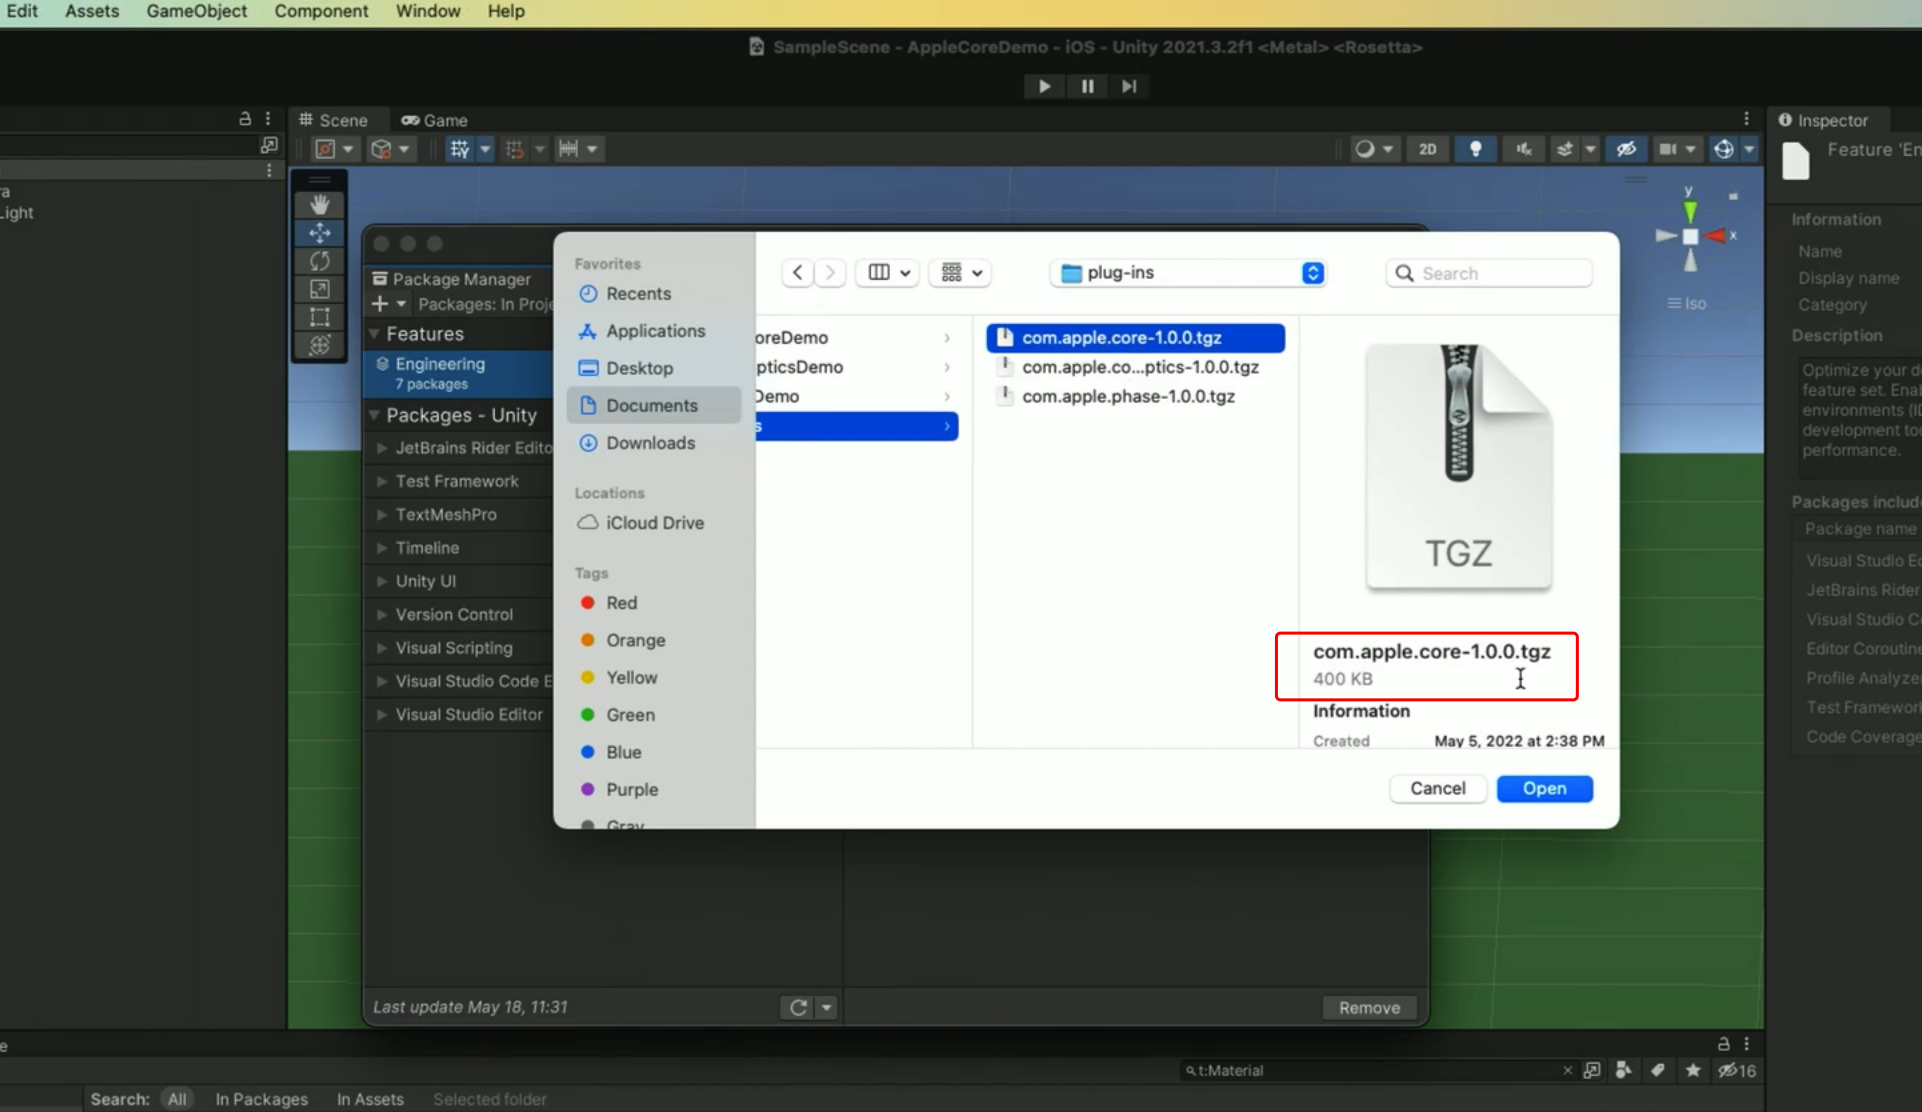Open Downloads in the sidebar

pos(653,443)
